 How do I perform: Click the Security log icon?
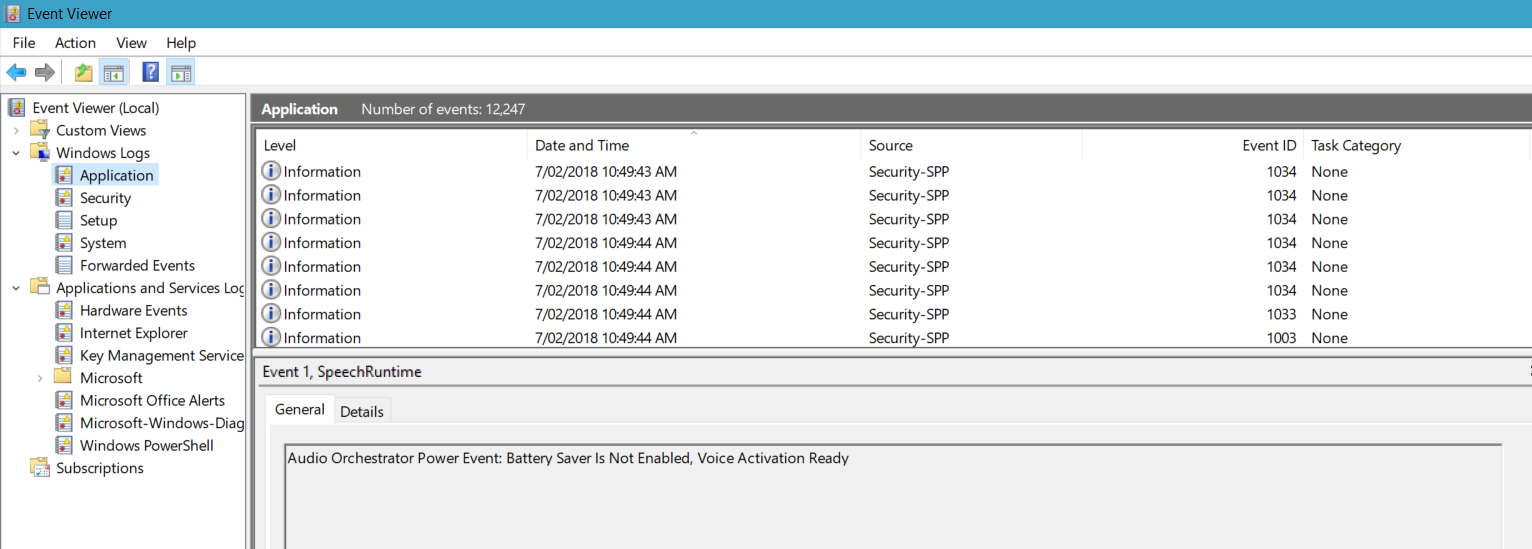point(64,198)
